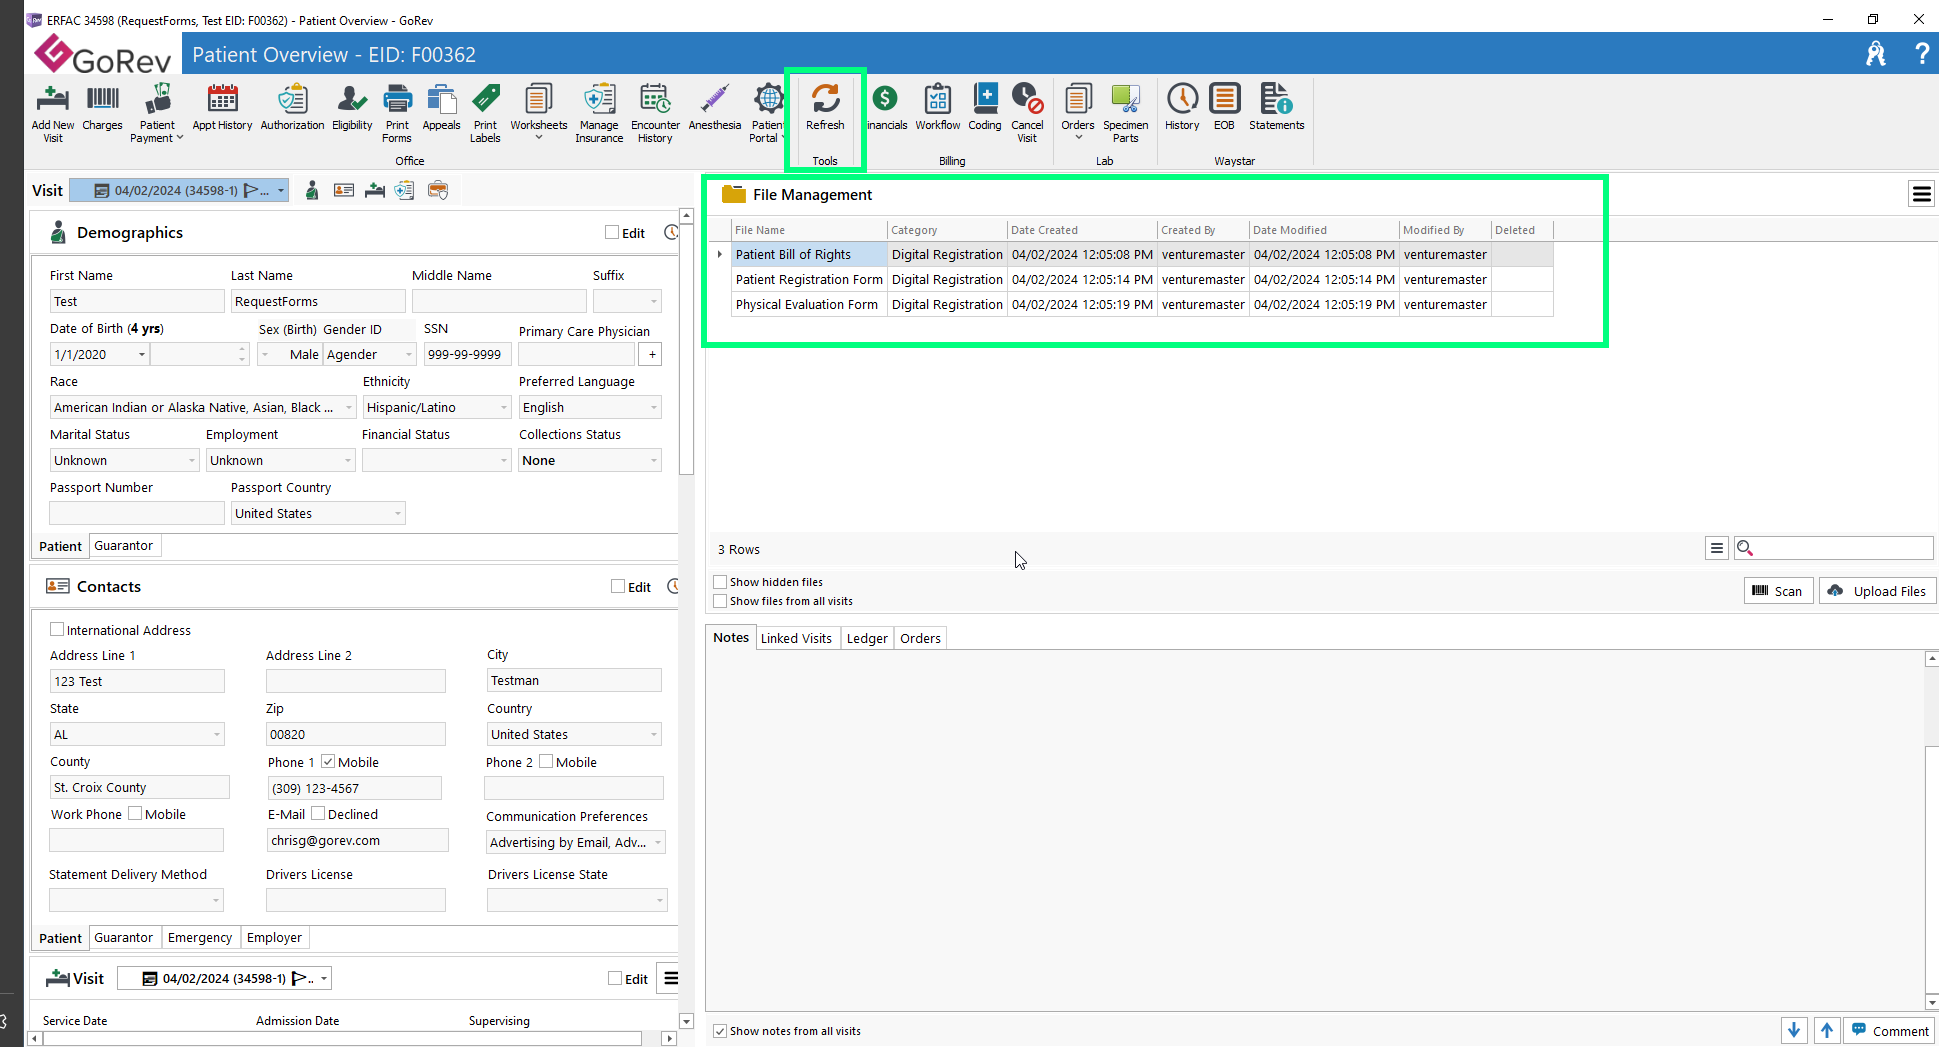Open the Marital Status dropdown

point(191,460)
